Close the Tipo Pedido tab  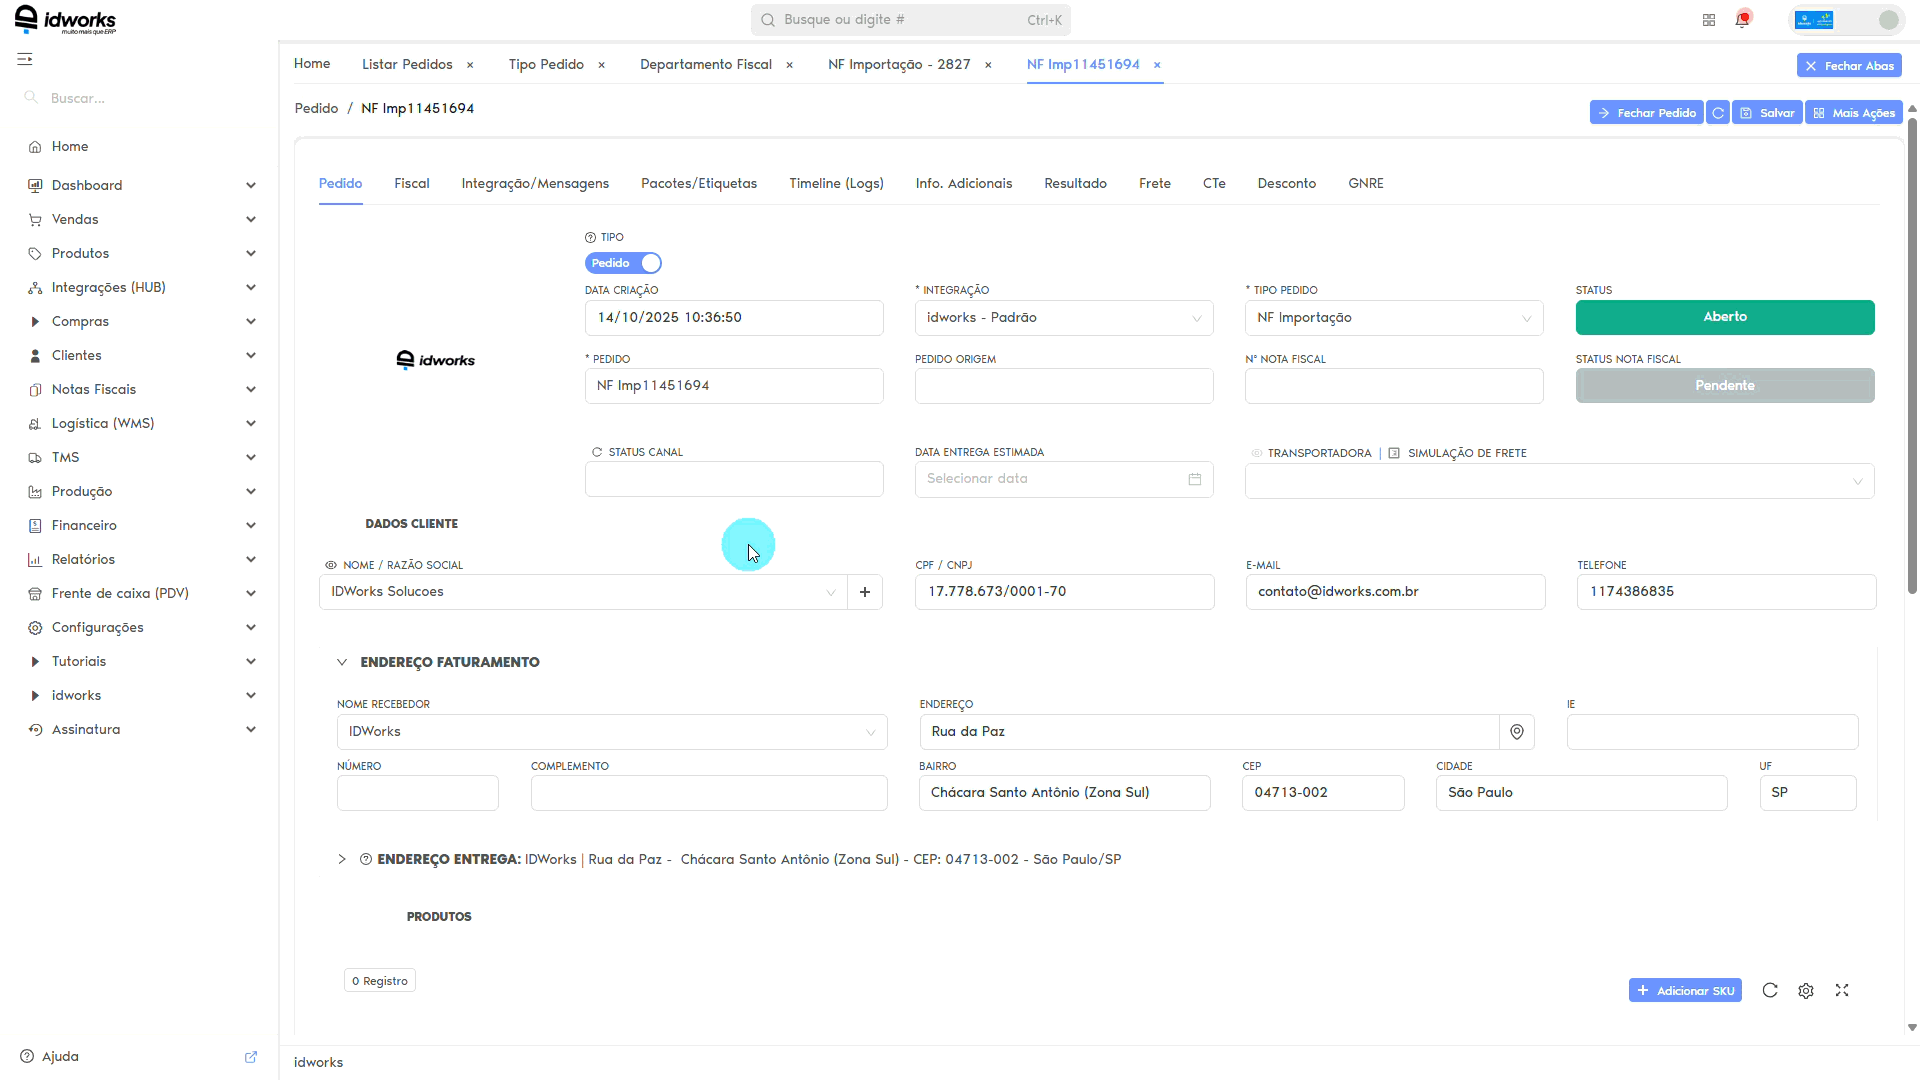click(601, 65)
